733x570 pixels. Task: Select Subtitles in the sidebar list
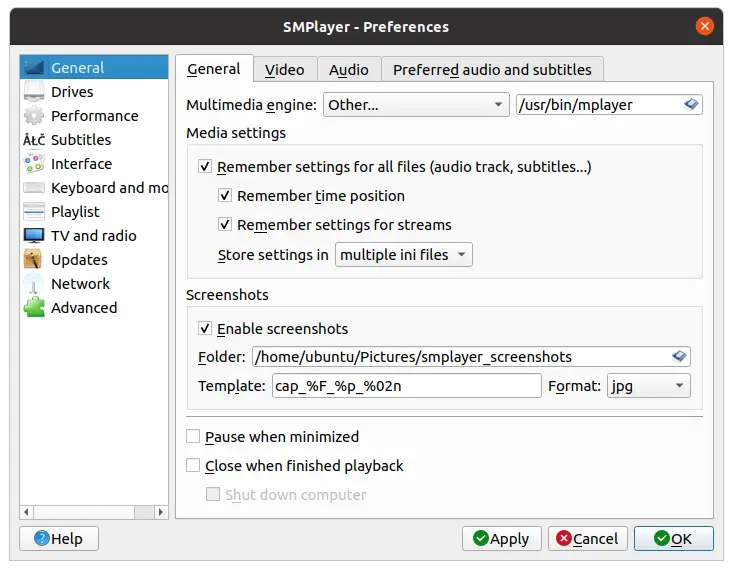click(x=94, y=139)
